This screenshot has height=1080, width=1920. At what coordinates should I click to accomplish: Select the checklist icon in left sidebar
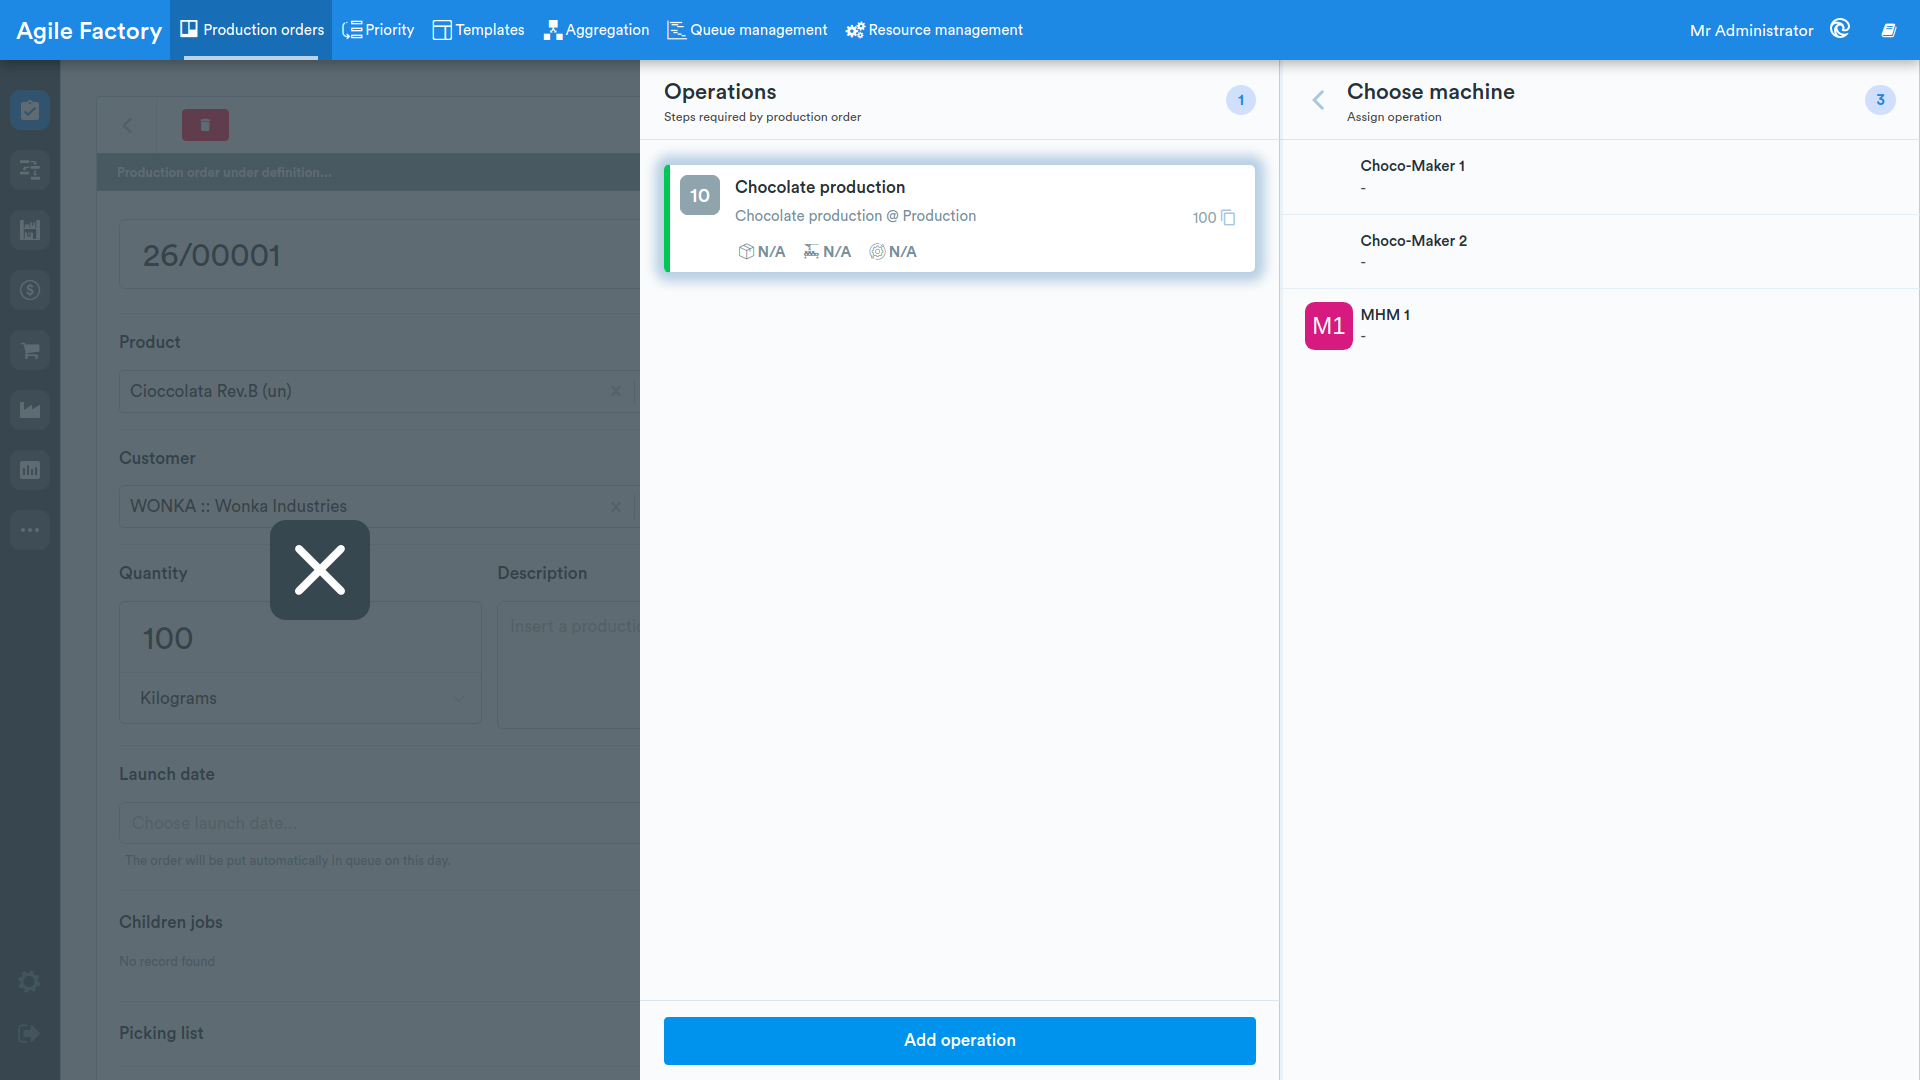pyautogui.click(x=30, y=110)
